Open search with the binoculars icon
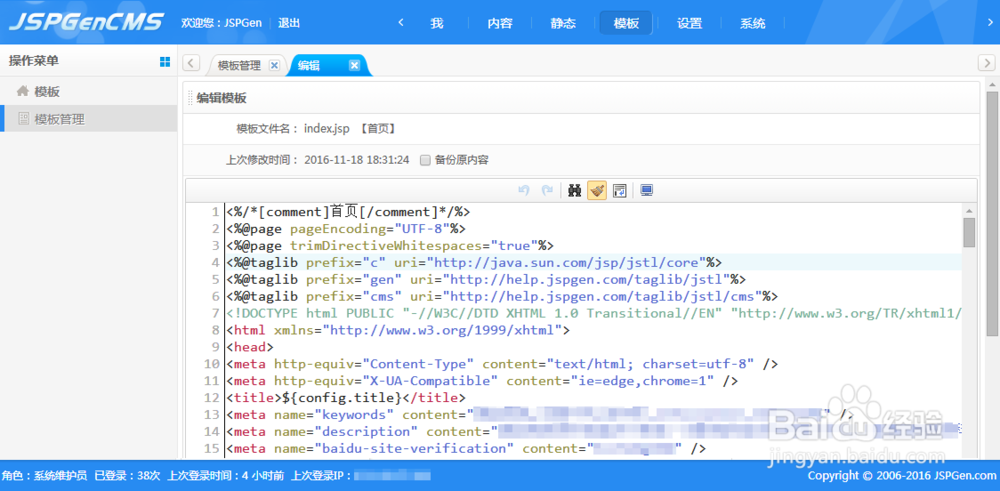The height and width of the screenshot is (491, 1000). [575, 190]
